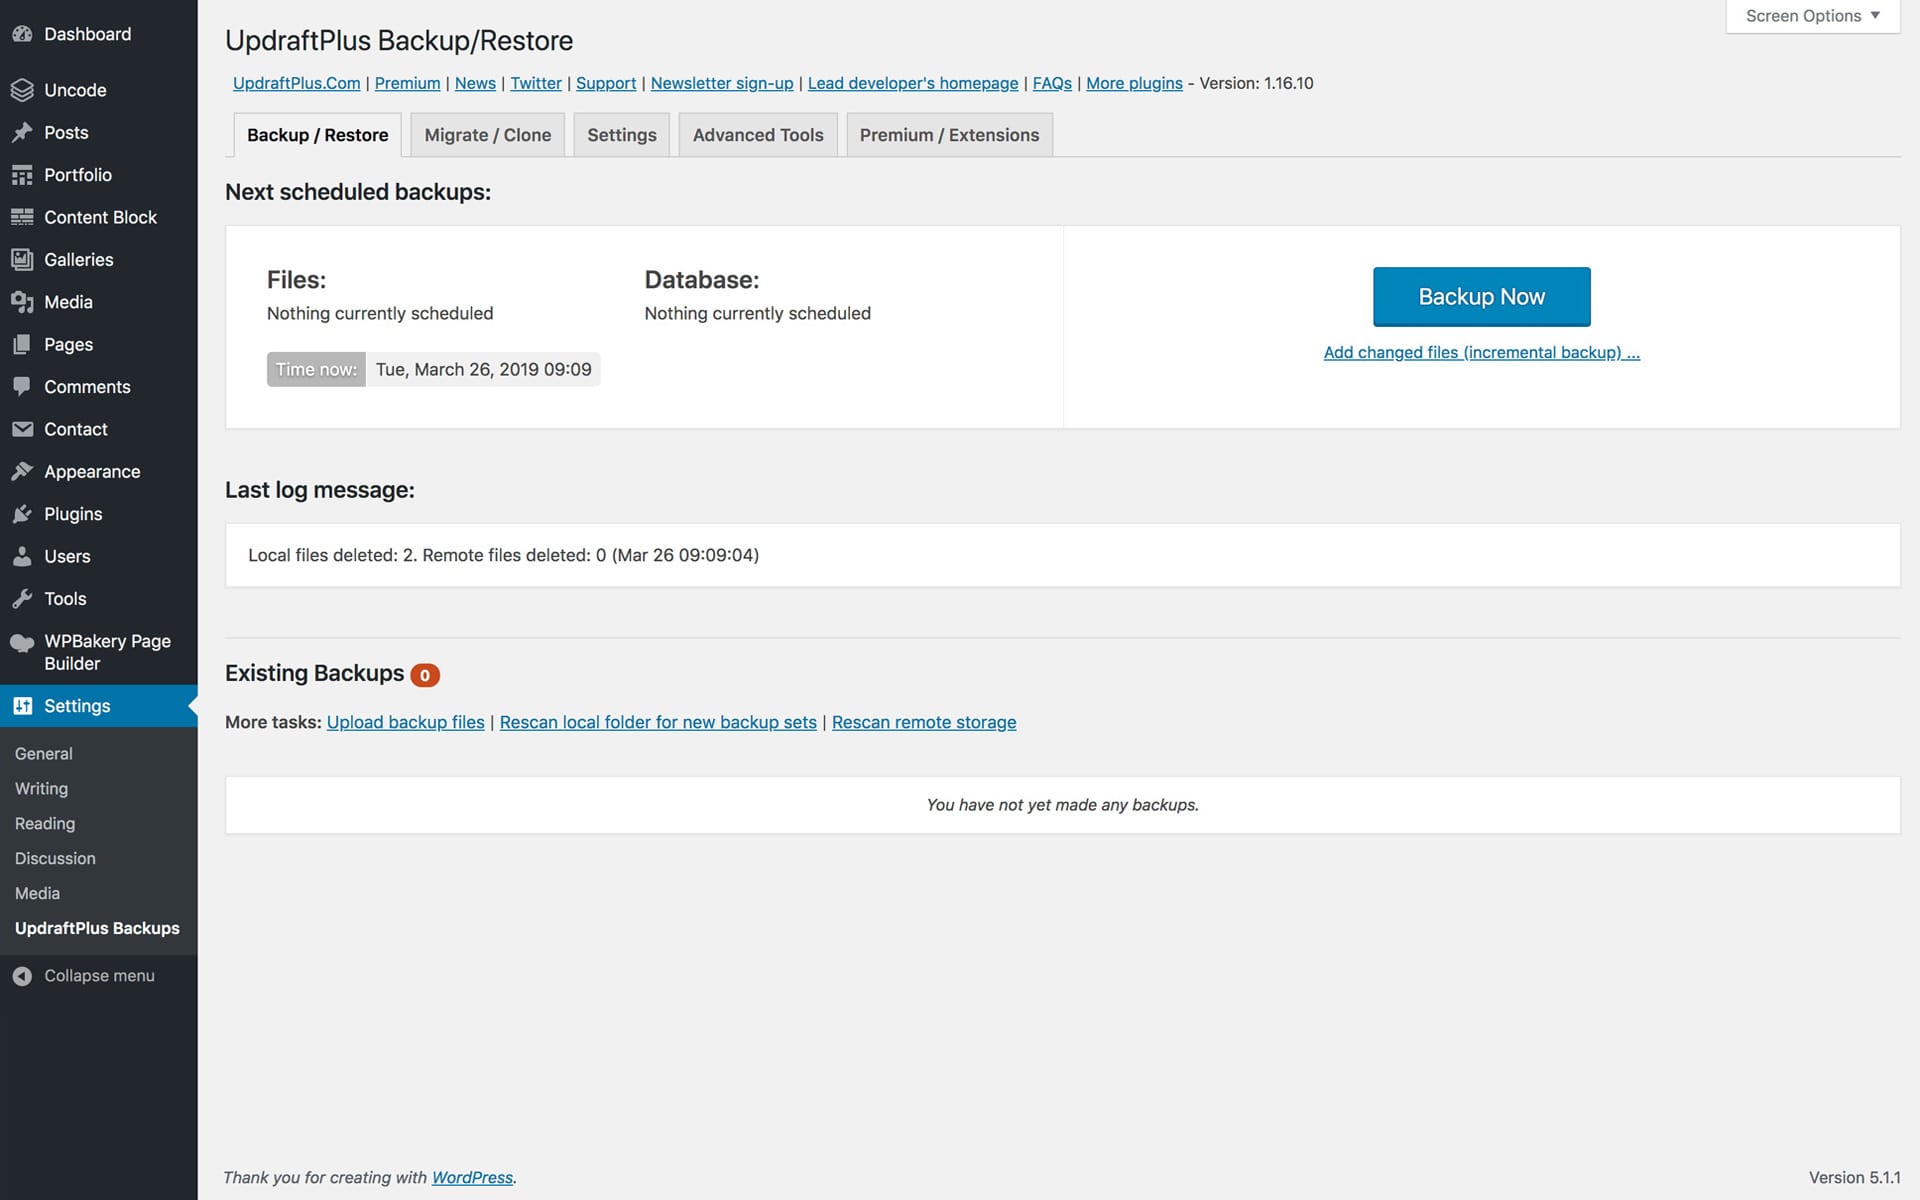Open Galleries in the sidebar

pos(99,260)
